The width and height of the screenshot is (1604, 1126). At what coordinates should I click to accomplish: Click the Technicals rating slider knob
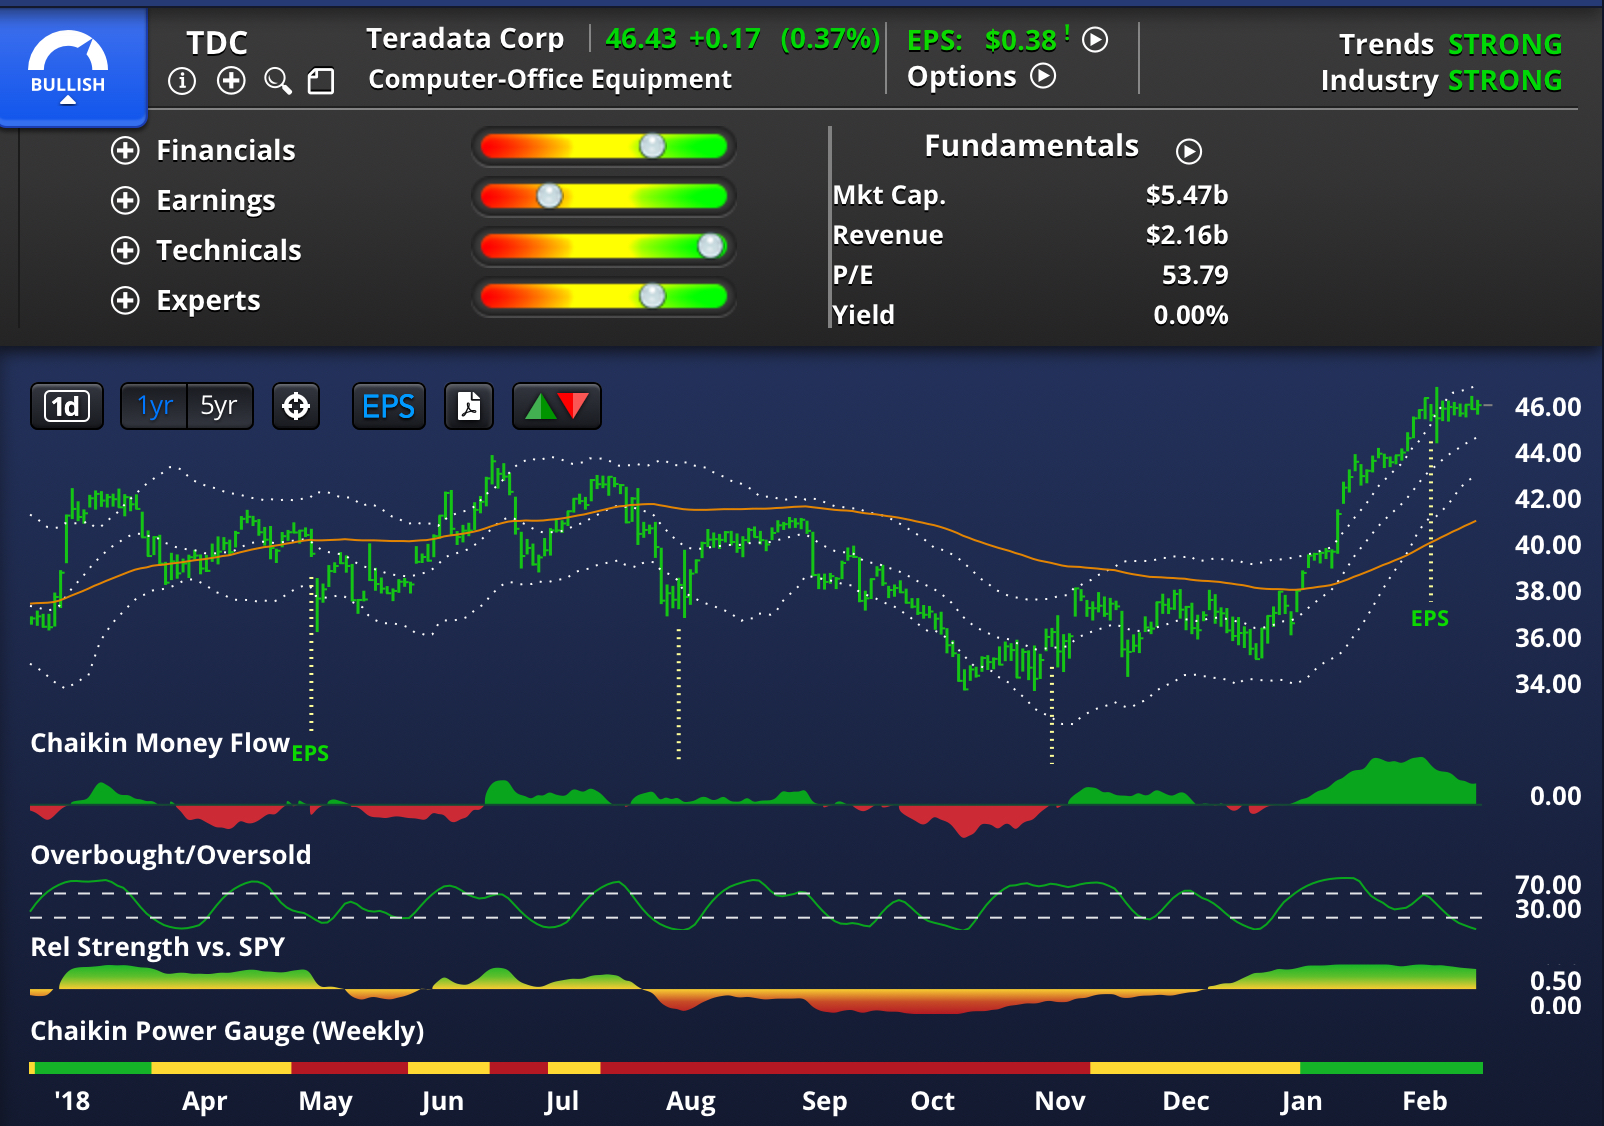tap(710, 246)
